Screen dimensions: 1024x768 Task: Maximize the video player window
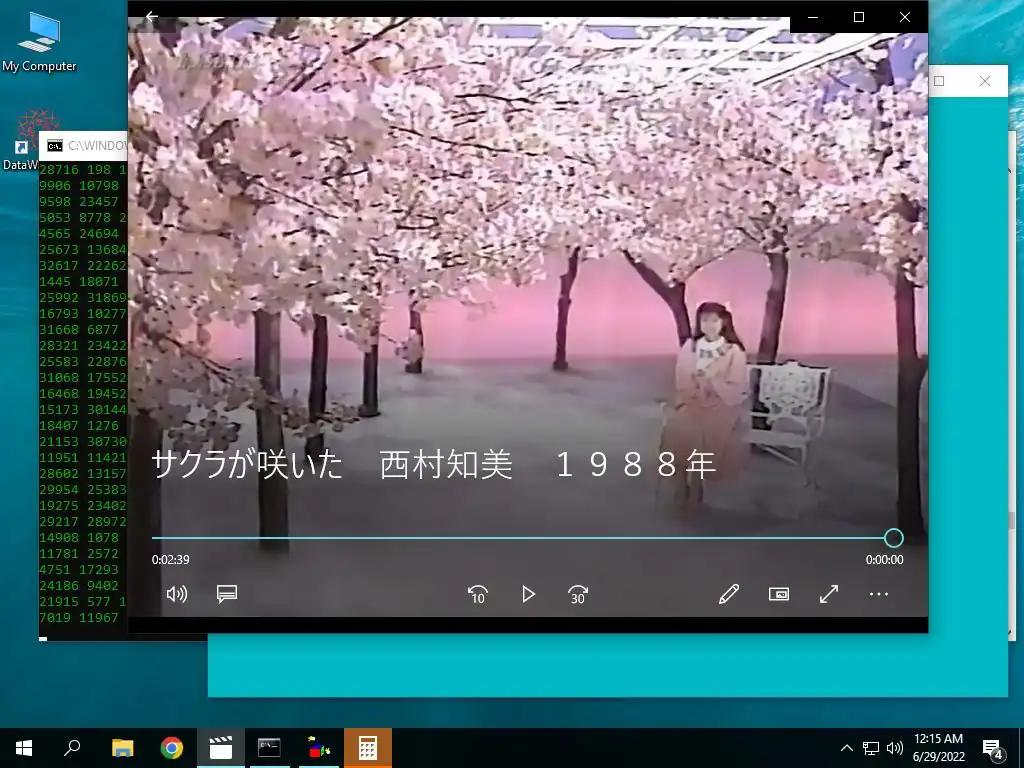click(859, 17)
